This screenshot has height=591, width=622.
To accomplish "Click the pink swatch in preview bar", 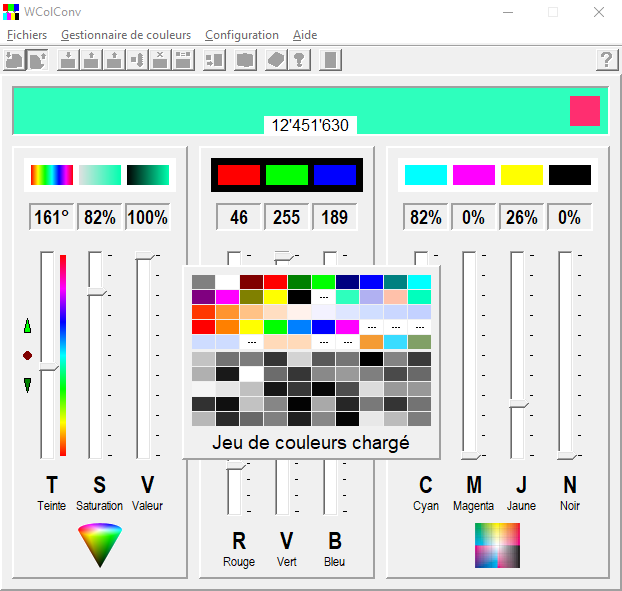I will coord(584,110).
